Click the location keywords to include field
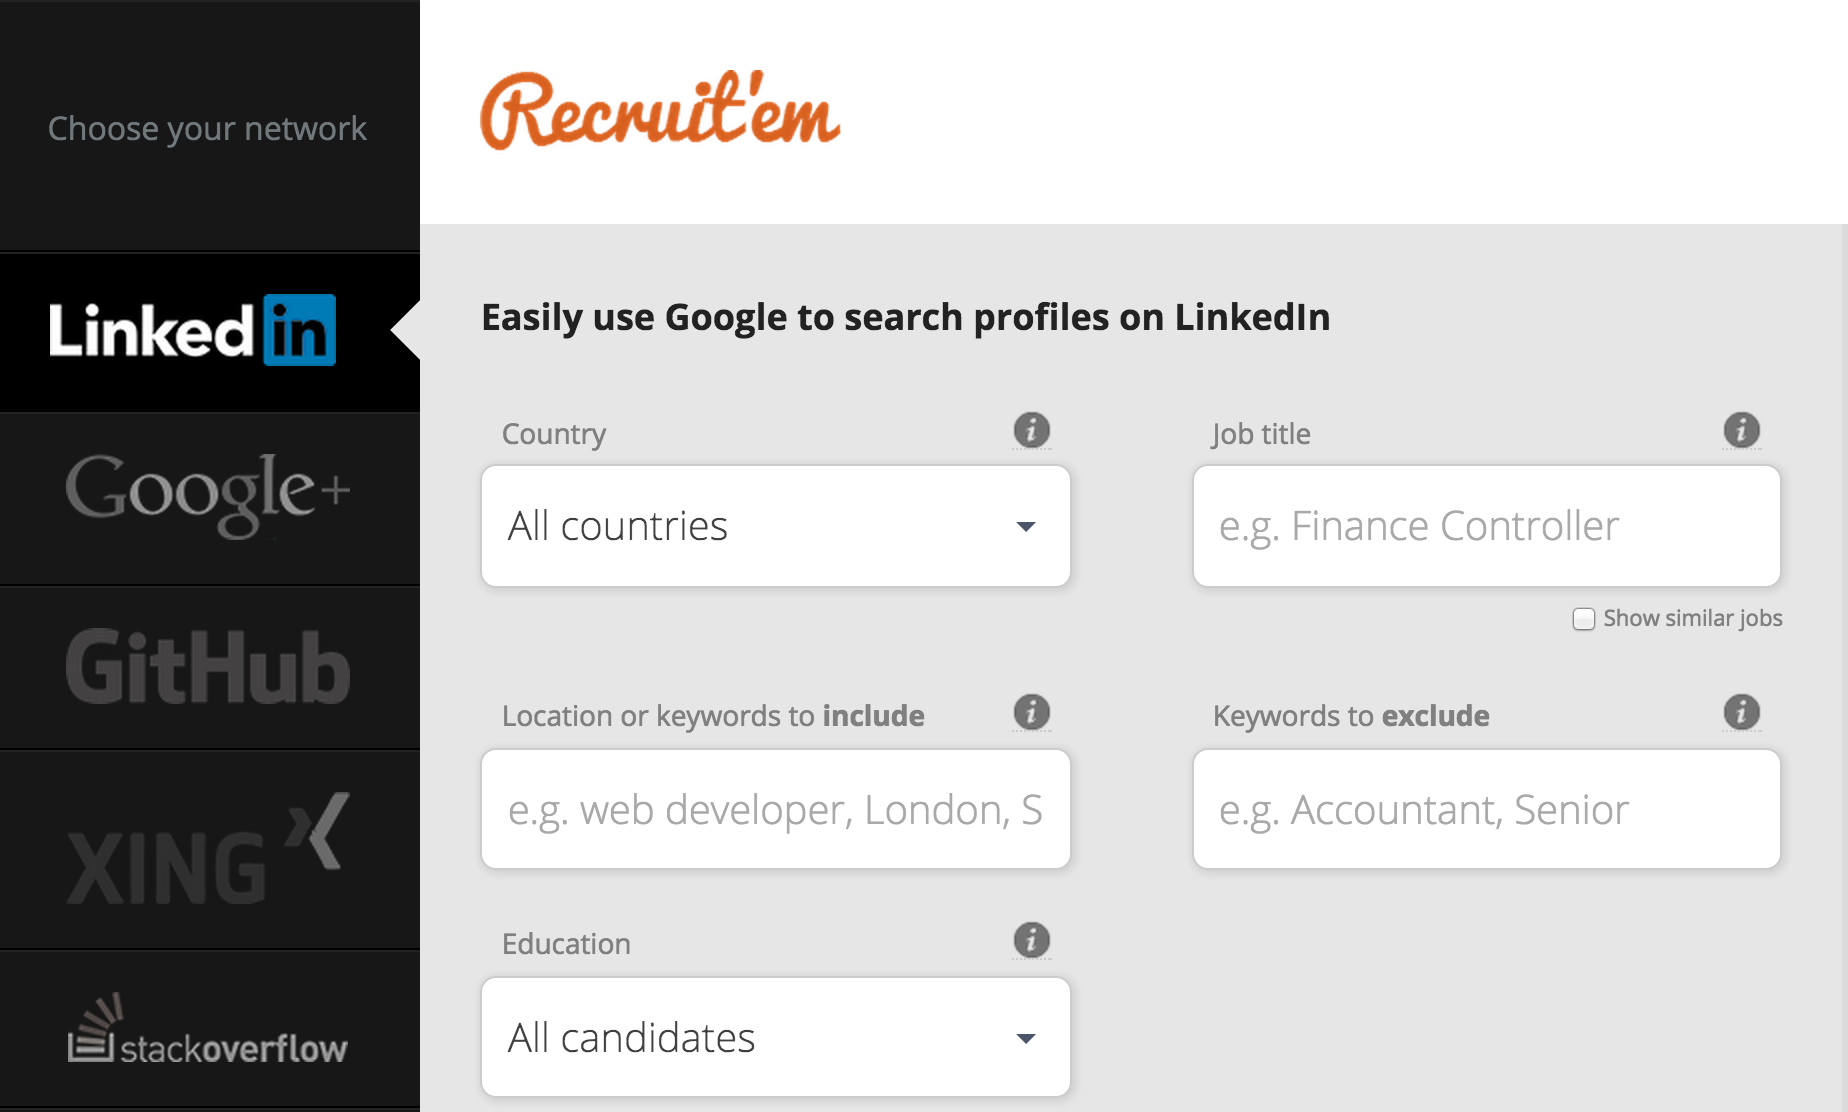This screenshot has width=1848, height=1112. (775, 809)
